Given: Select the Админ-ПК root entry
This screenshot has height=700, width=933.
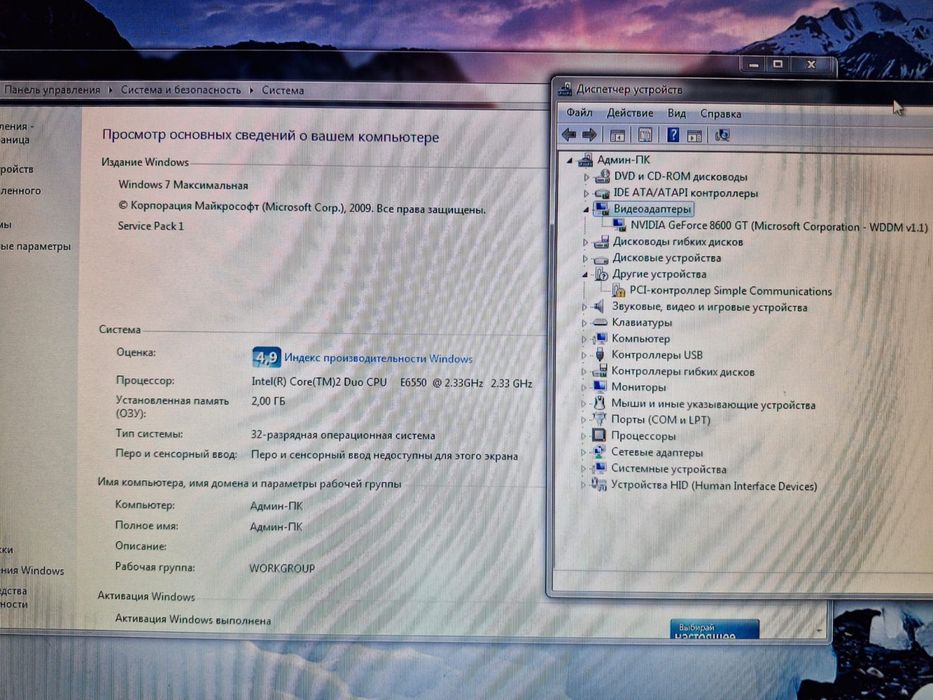Looking at the screenshot, I should click(624, 160).
